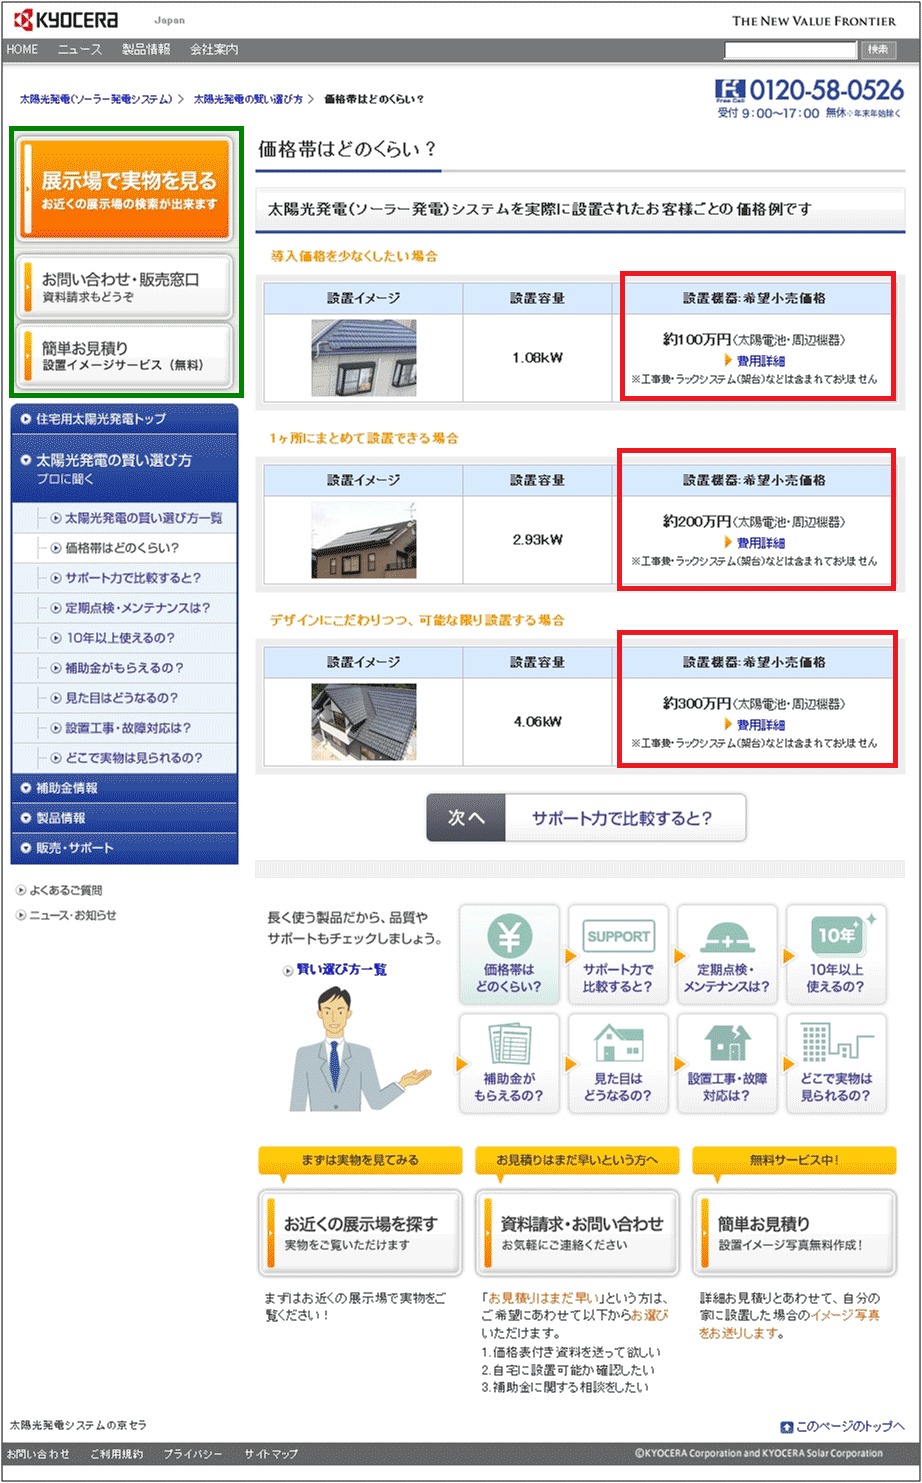Expand the 販売・サポート sidebar section

pos(124,848)
